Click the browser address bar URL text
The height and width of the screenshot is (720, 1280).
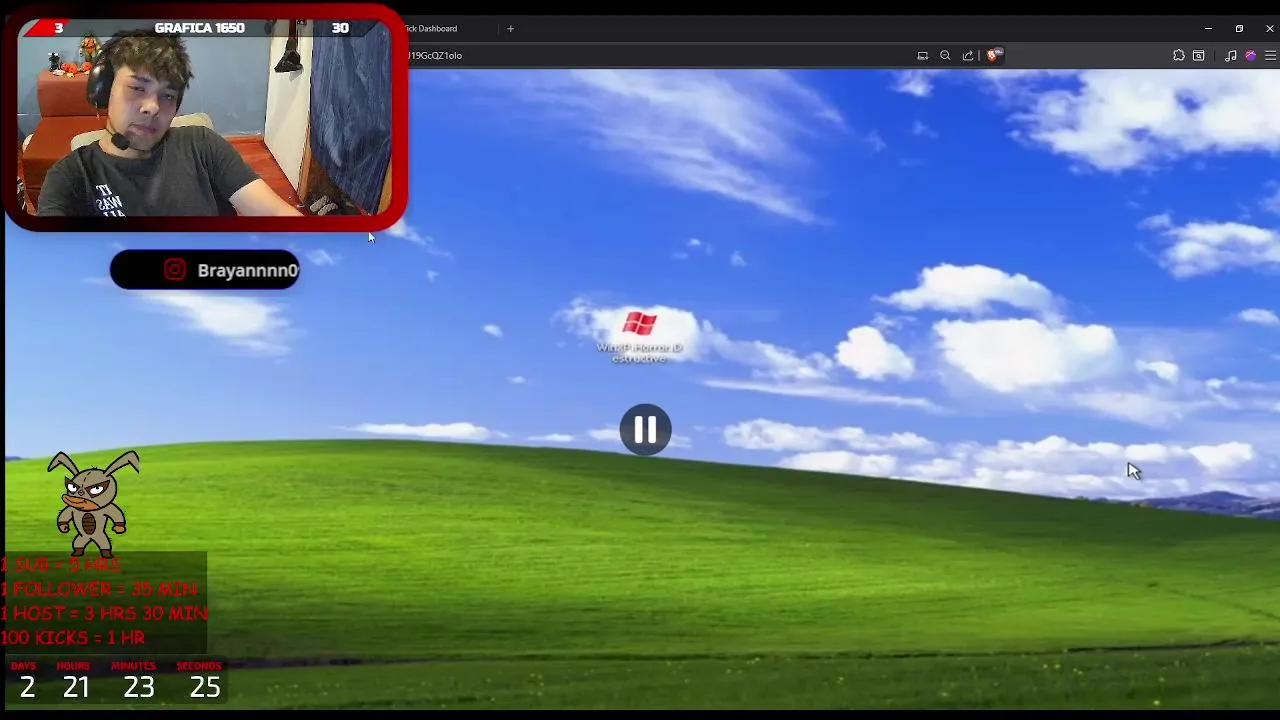click(435, 55)
